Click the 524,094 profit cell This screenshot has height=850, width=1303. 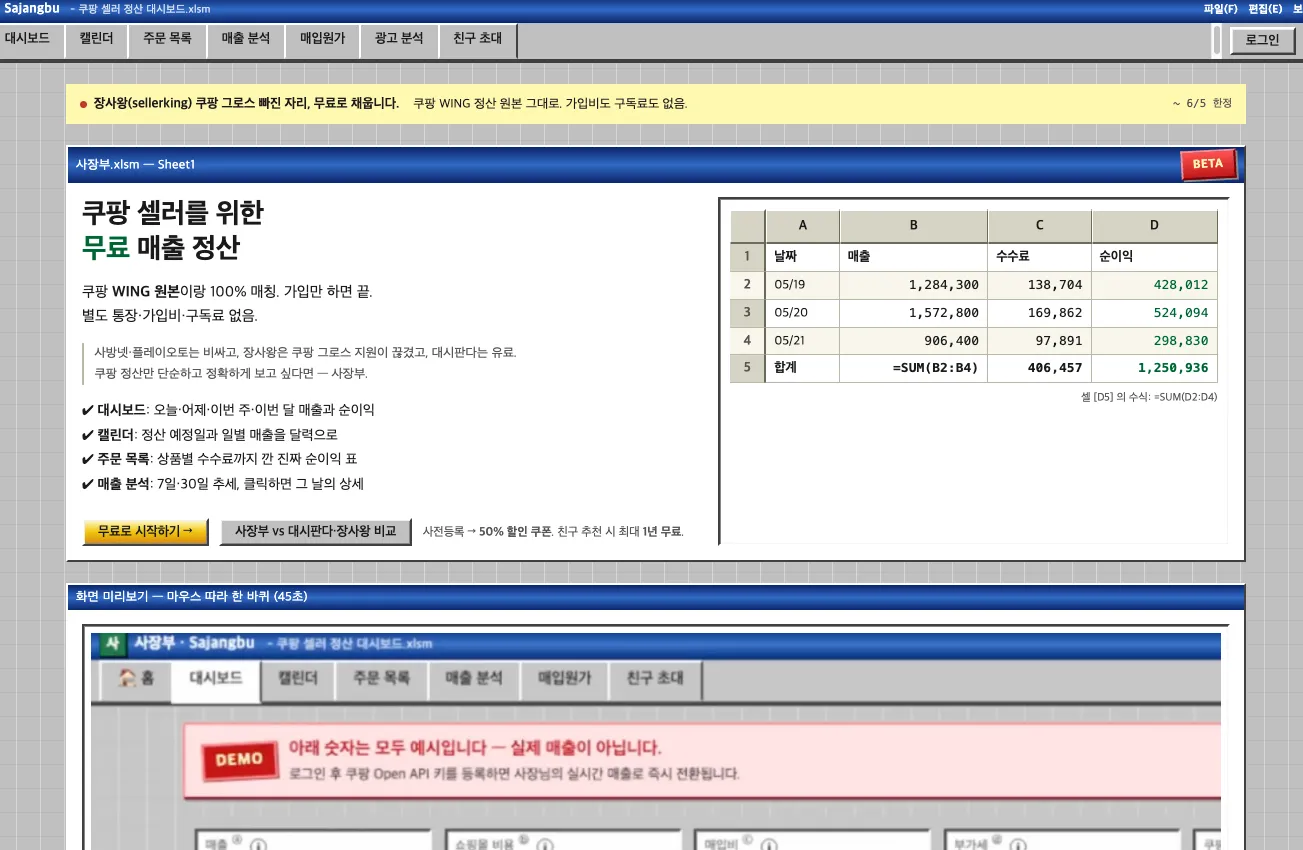[1154, 312]
